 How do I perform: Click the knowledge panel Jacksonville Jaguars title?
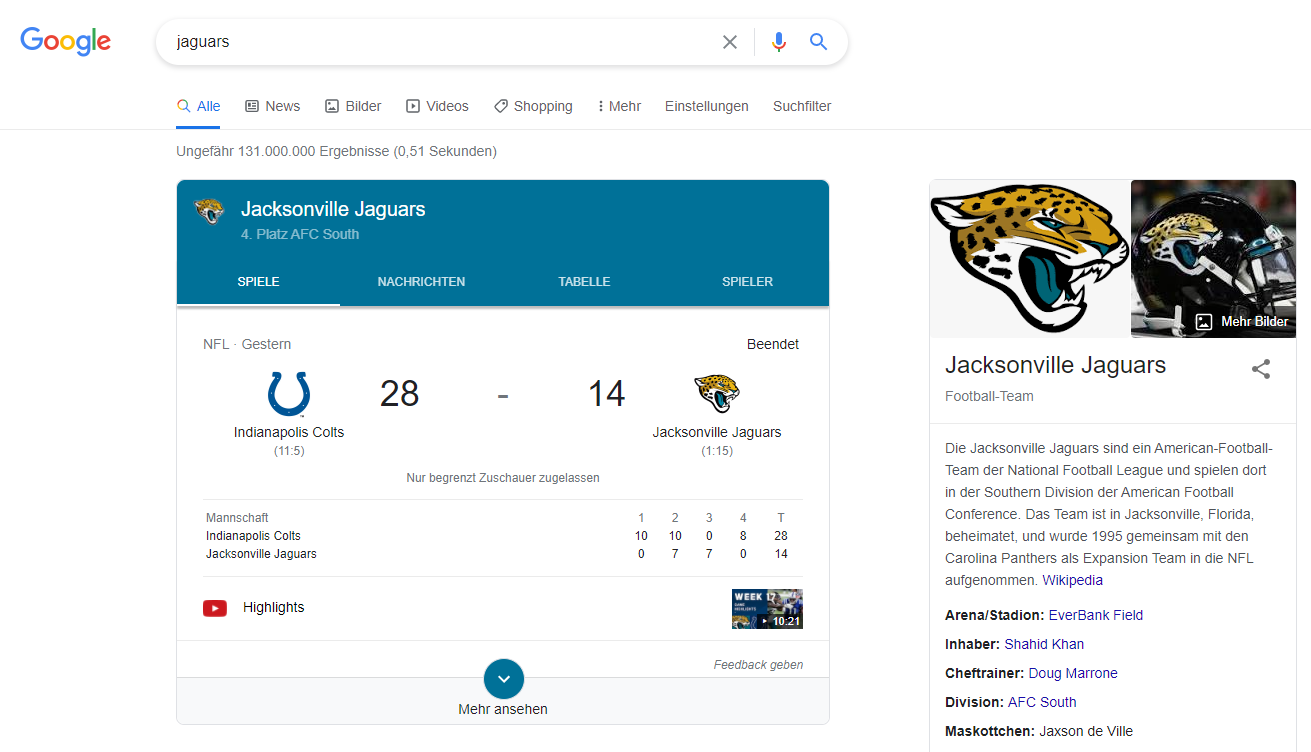(x=1055, y=365)
